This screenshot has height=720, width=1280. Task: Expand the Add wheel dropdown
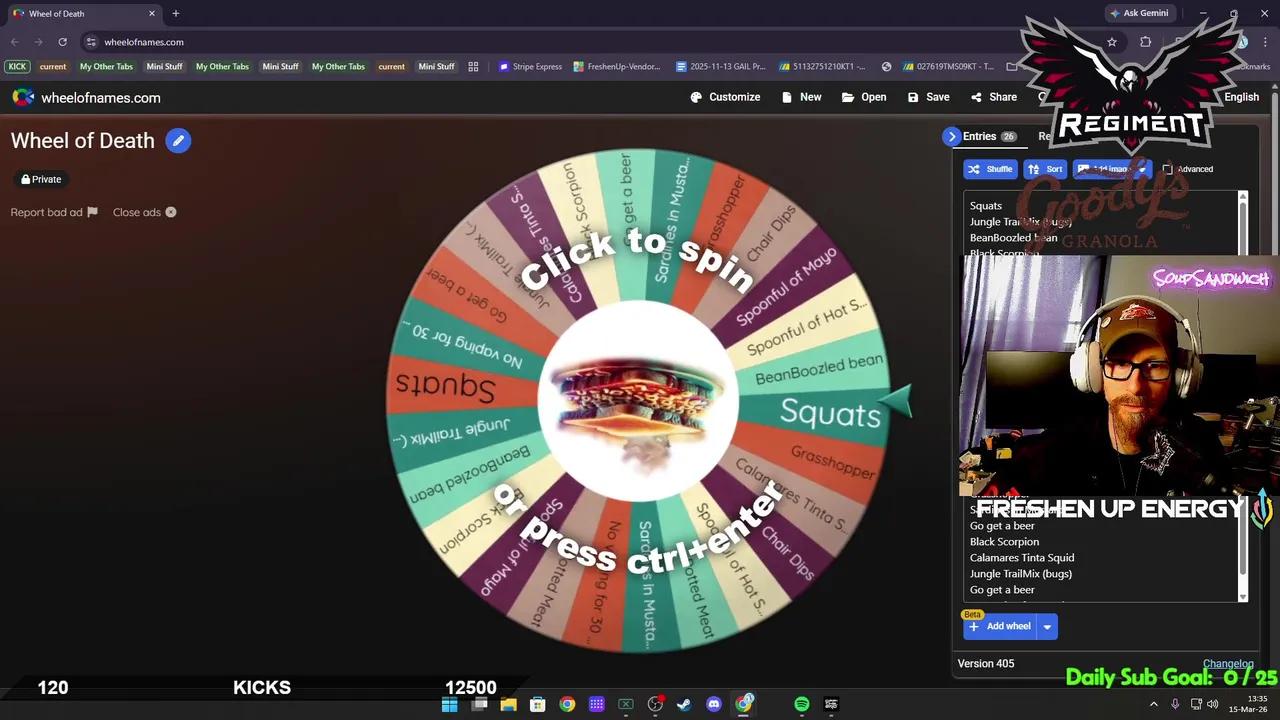(x=1046, y=626)
